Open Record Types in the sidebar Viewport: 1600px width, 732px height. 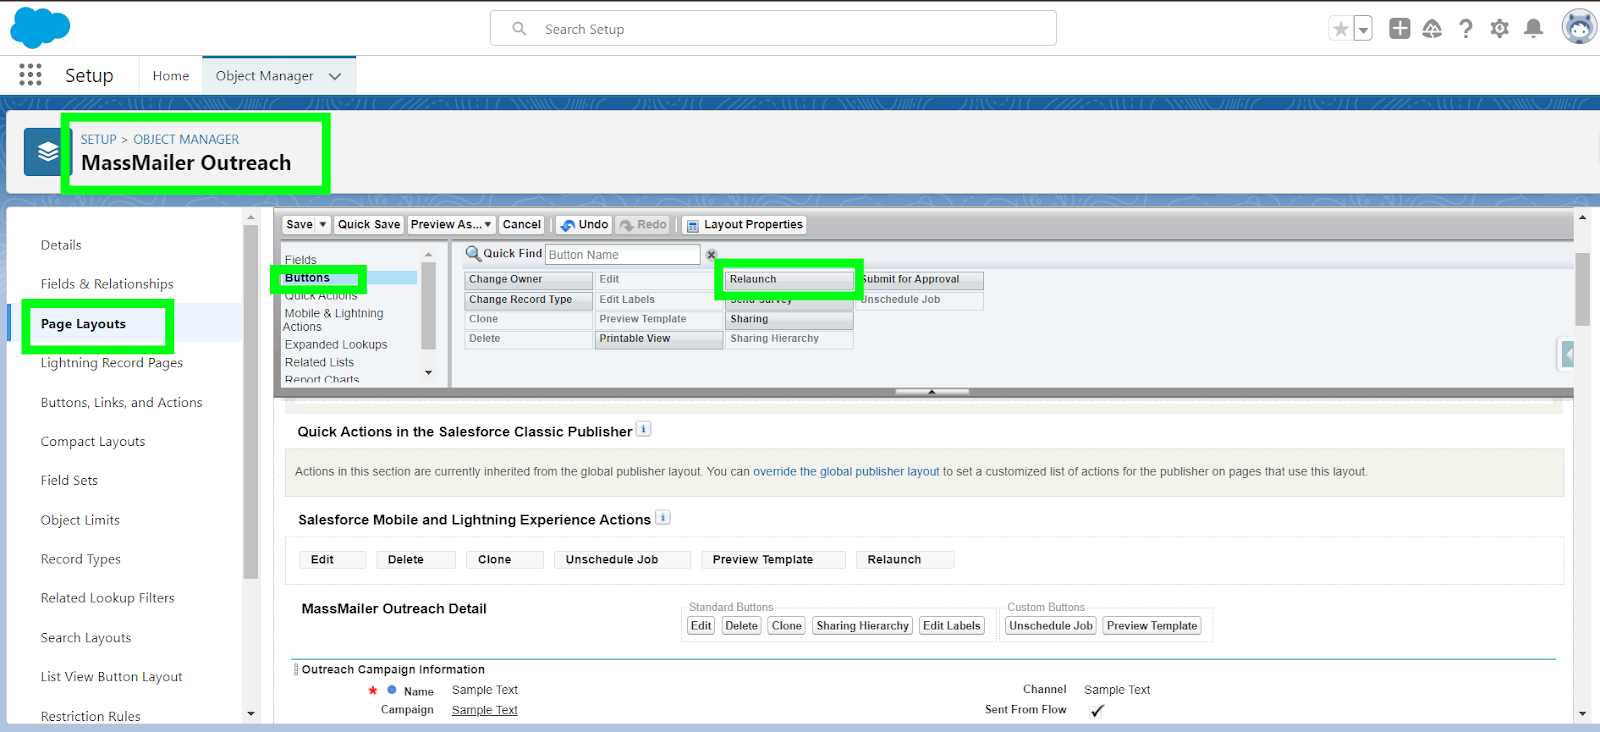coord(81,559)
